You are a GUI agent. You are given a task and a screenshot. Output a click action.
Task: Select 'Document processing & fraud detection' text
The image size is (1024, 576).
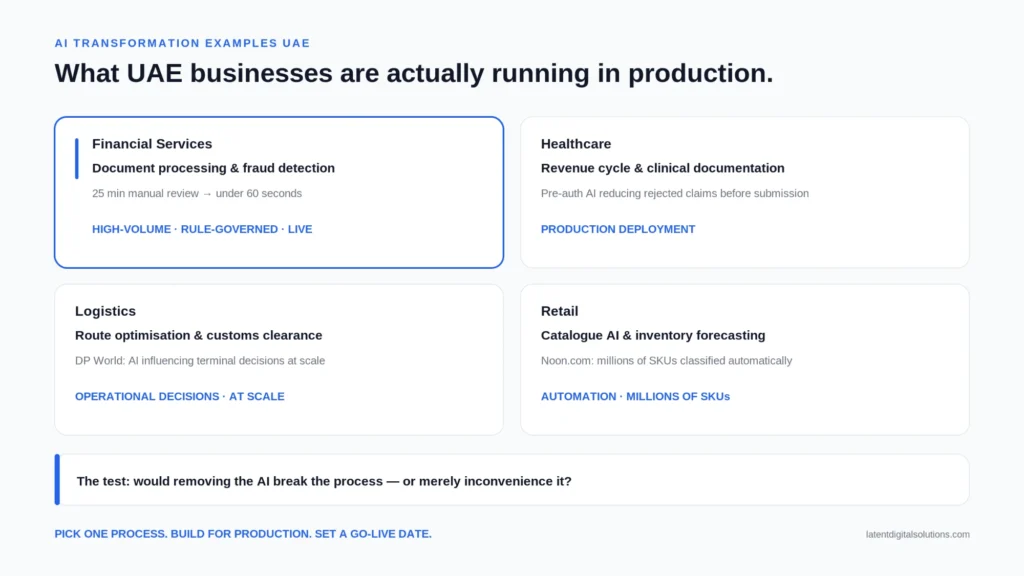click(214, 168)
